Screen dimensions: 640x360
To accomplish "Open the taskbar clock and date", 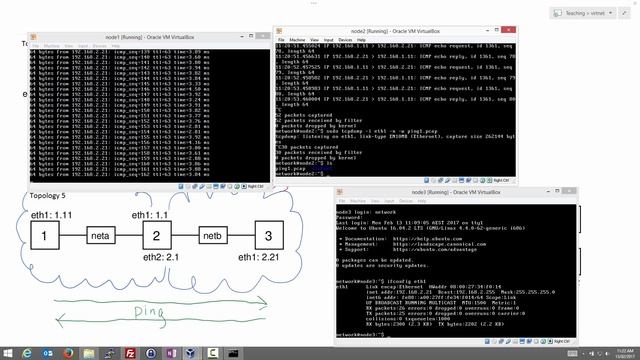I will pyautogui.click(x=625, y=353).
